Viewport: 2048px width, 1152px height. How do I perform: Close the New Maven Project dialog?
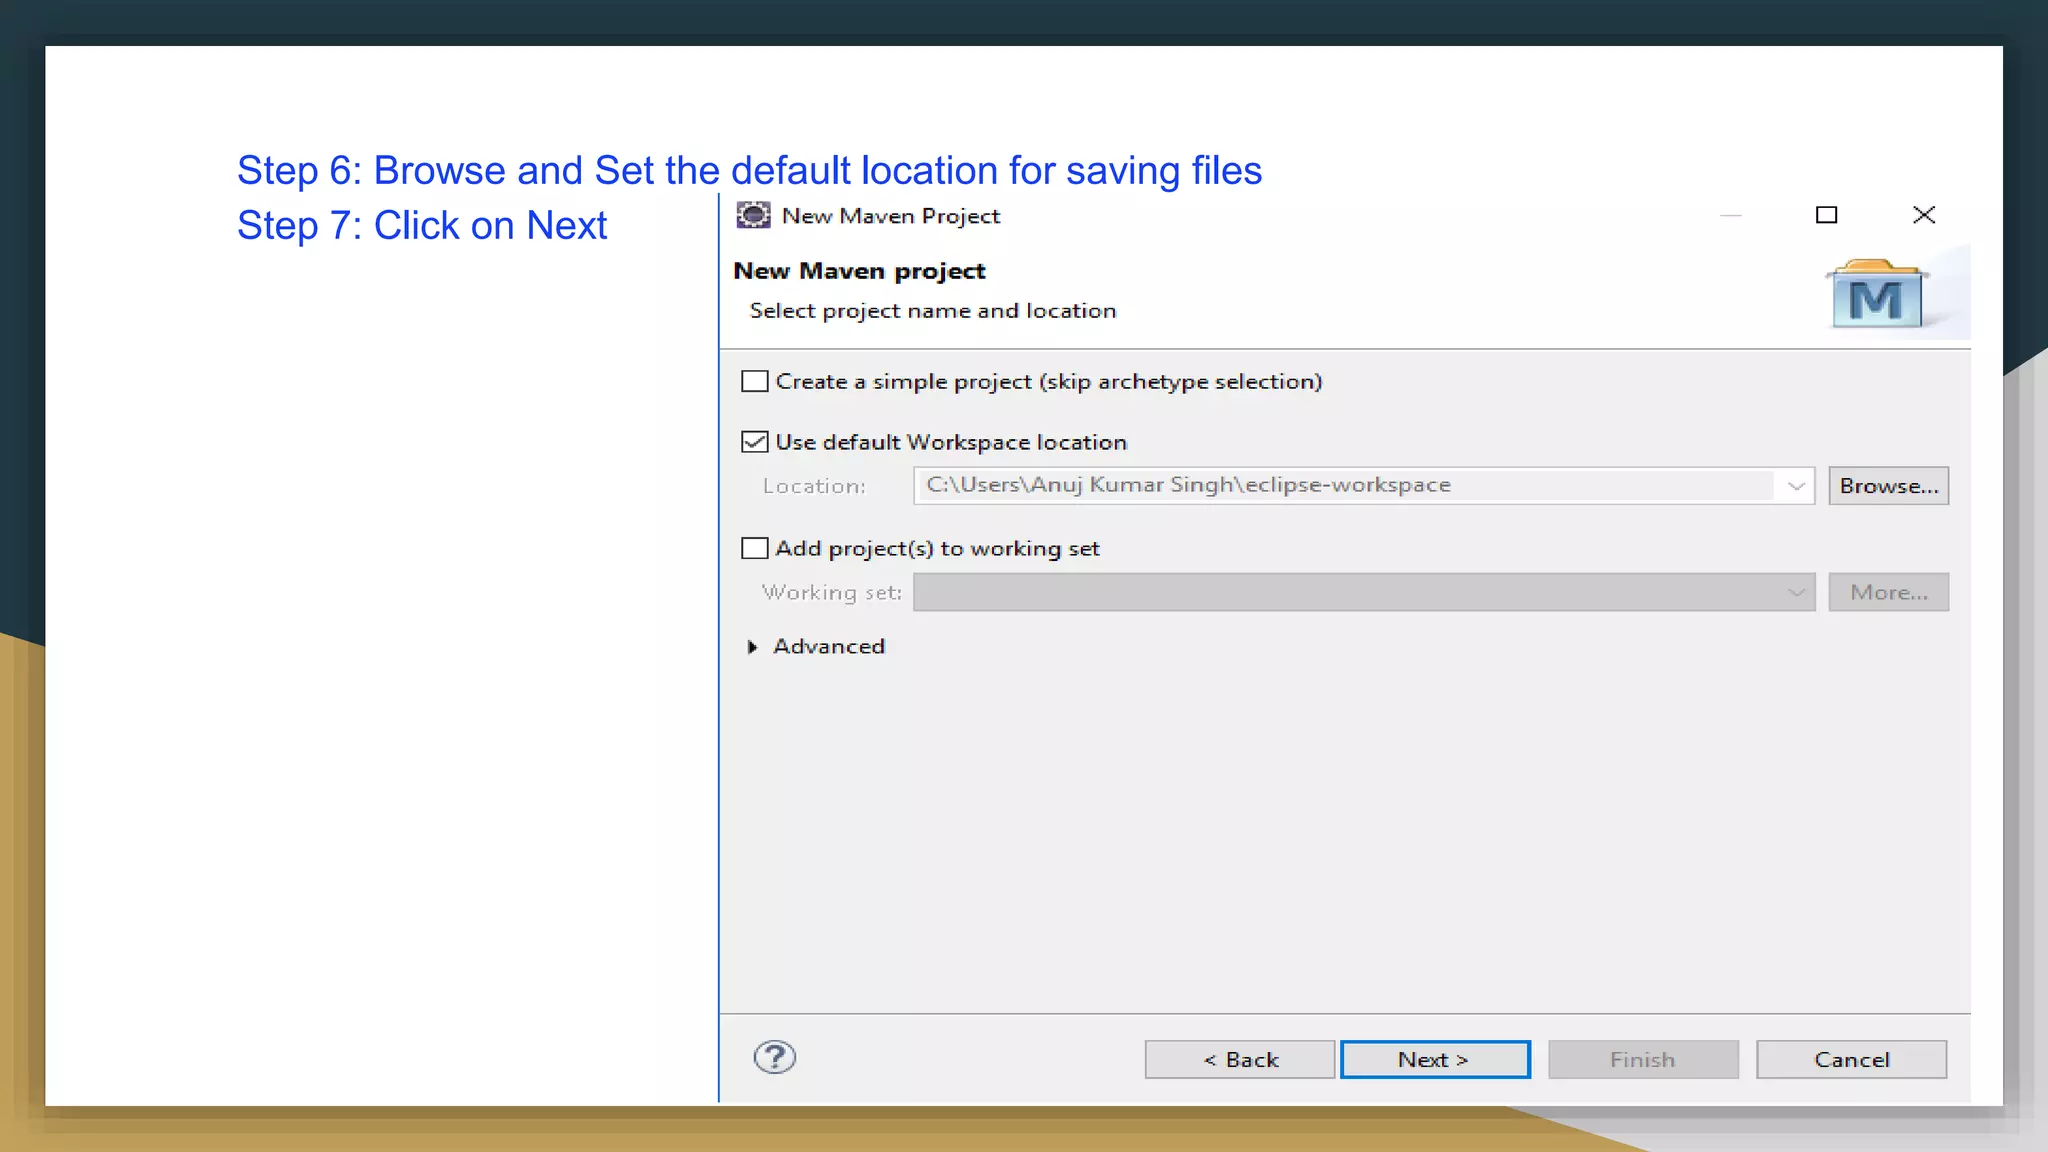pyautogui.click(x=1923, y=215)
